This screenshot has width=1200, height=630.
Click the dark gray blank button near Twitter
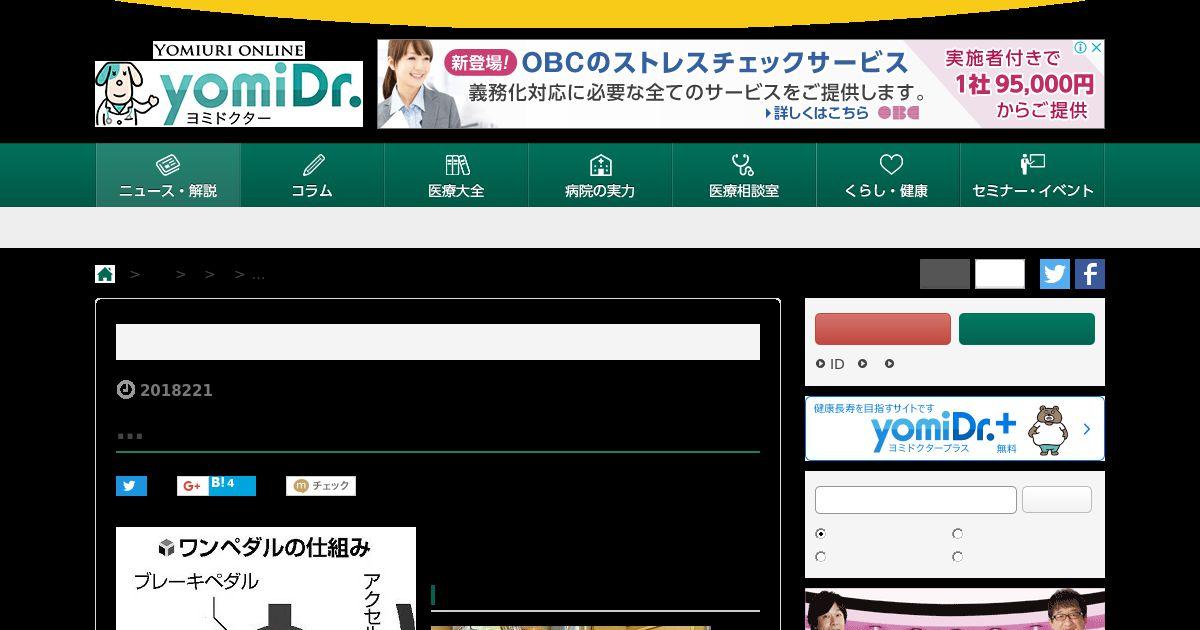tap(945, 274)
